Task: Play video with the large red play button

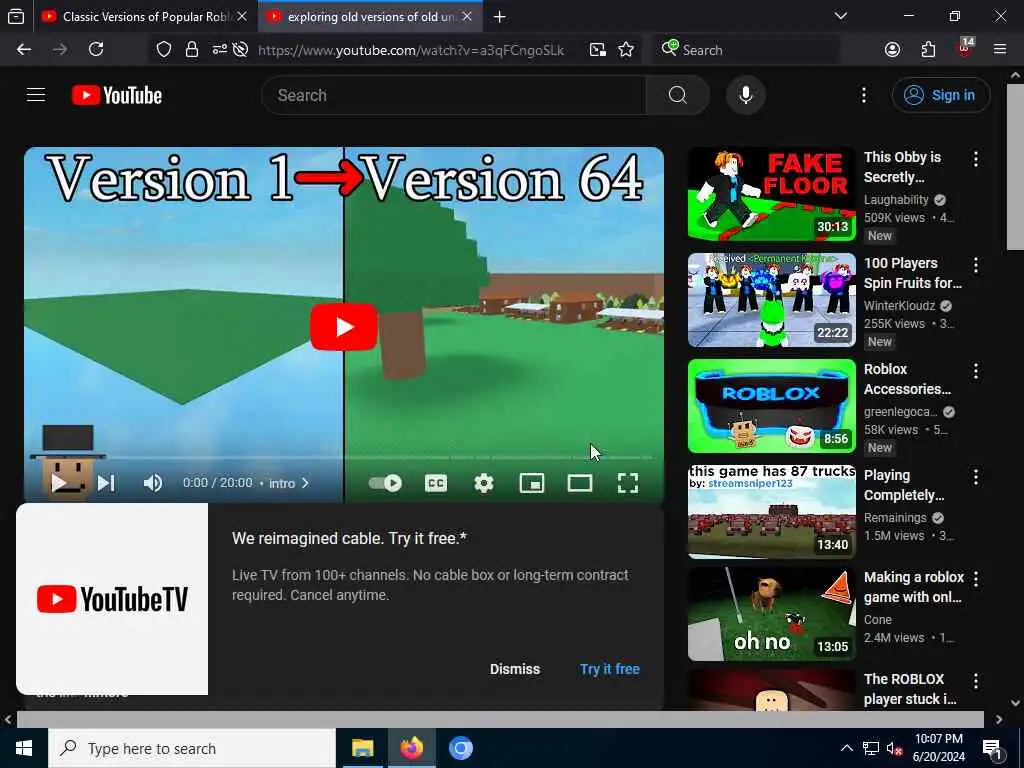Action: point(344,327)
